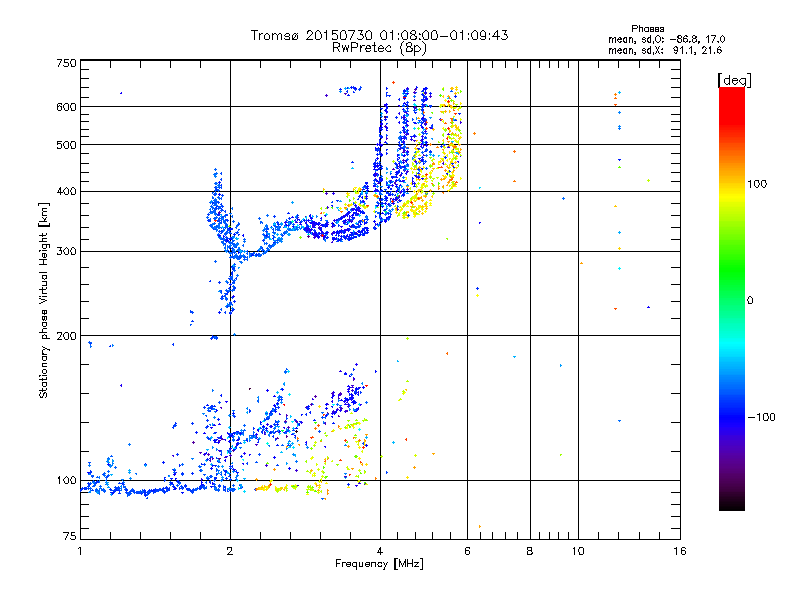Click the colorbar tick label '100'
Screen dimensions: 800x600
(x=757, y=184)
